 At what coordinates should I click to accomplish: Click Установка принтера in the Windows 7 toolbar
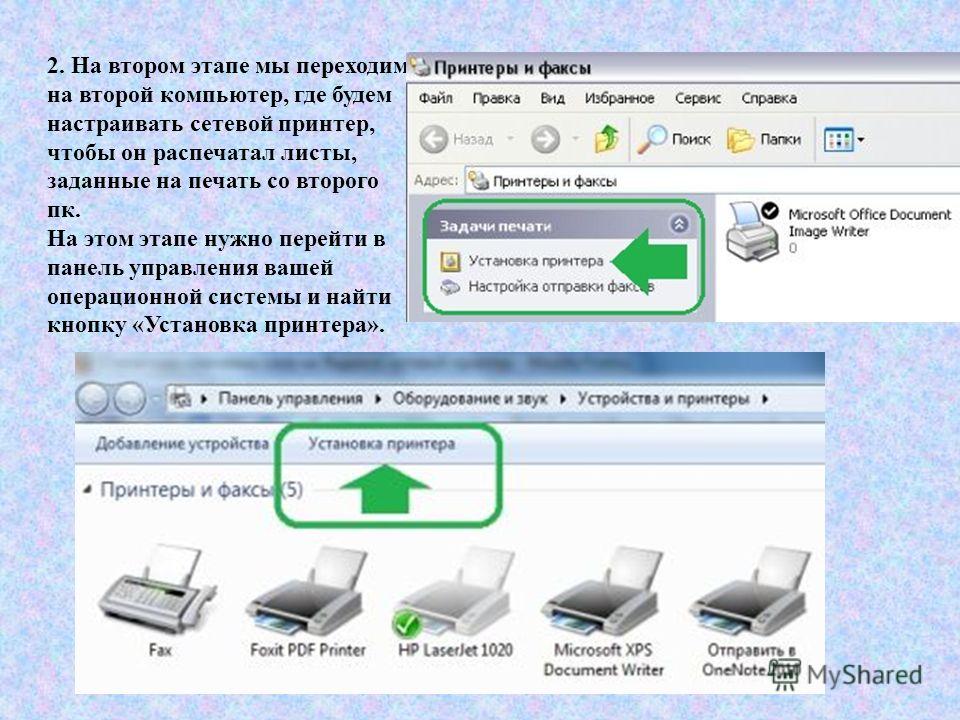(x=381, y=444)
